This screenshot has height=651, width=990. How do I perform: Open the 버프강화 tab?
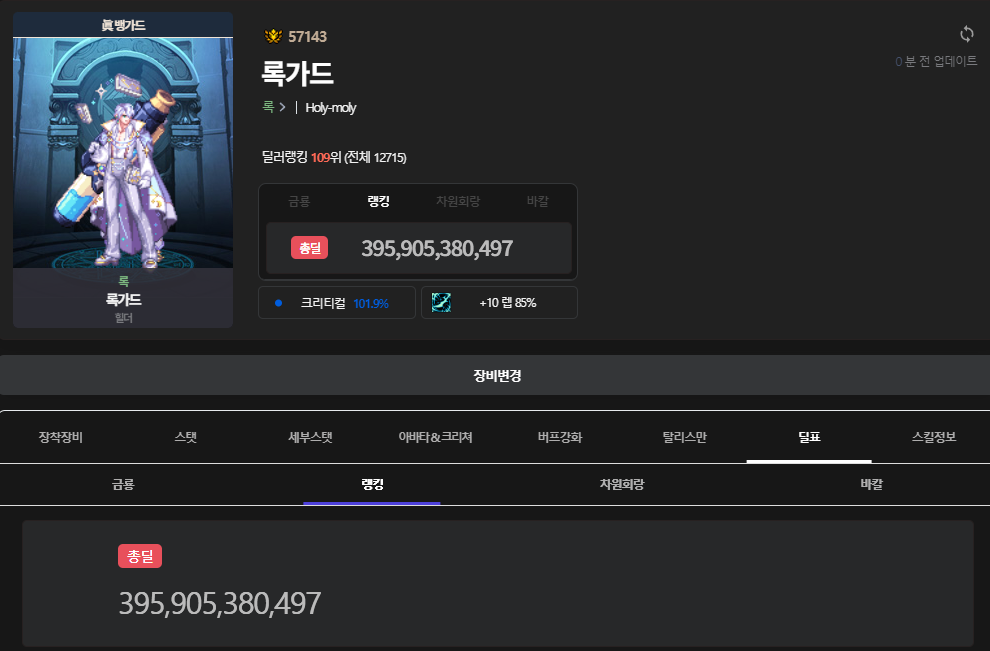pyautogui.click(x=559, y=437)
